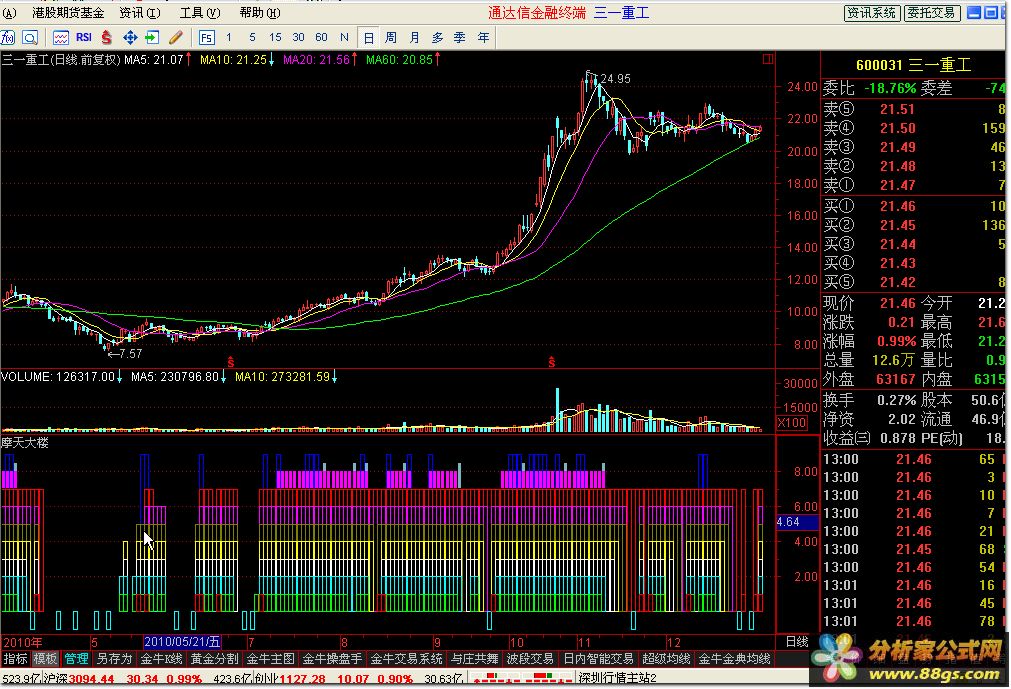Switch to 1-minute period
Screen dimensions: 1011x689
tap(229, 37)
